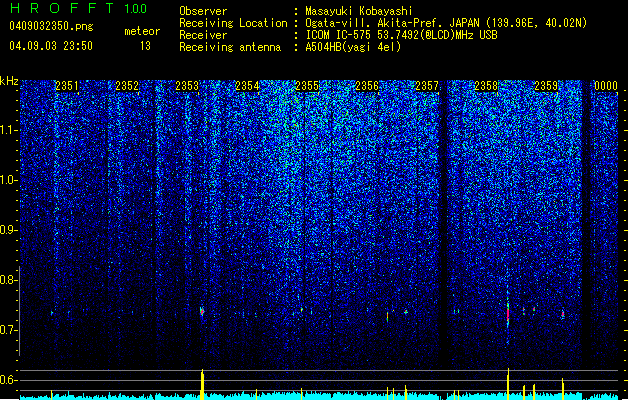This screenshot has height=400, width=629.
Task: Click the 2358 time marker
Action: pos(486,86)
